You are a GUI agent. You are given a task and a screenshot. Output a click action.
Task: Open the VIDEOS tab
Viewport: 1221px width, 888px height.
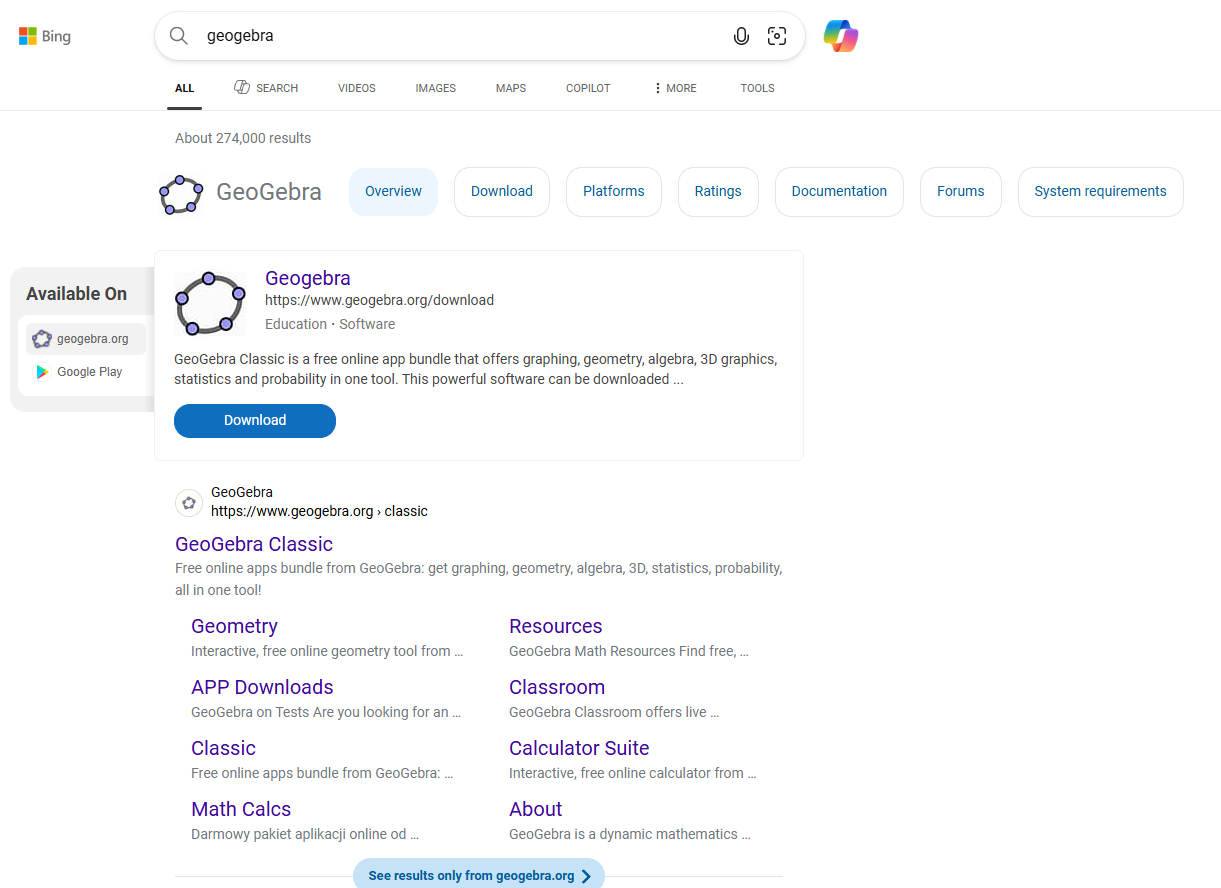[x=357, y=88]
